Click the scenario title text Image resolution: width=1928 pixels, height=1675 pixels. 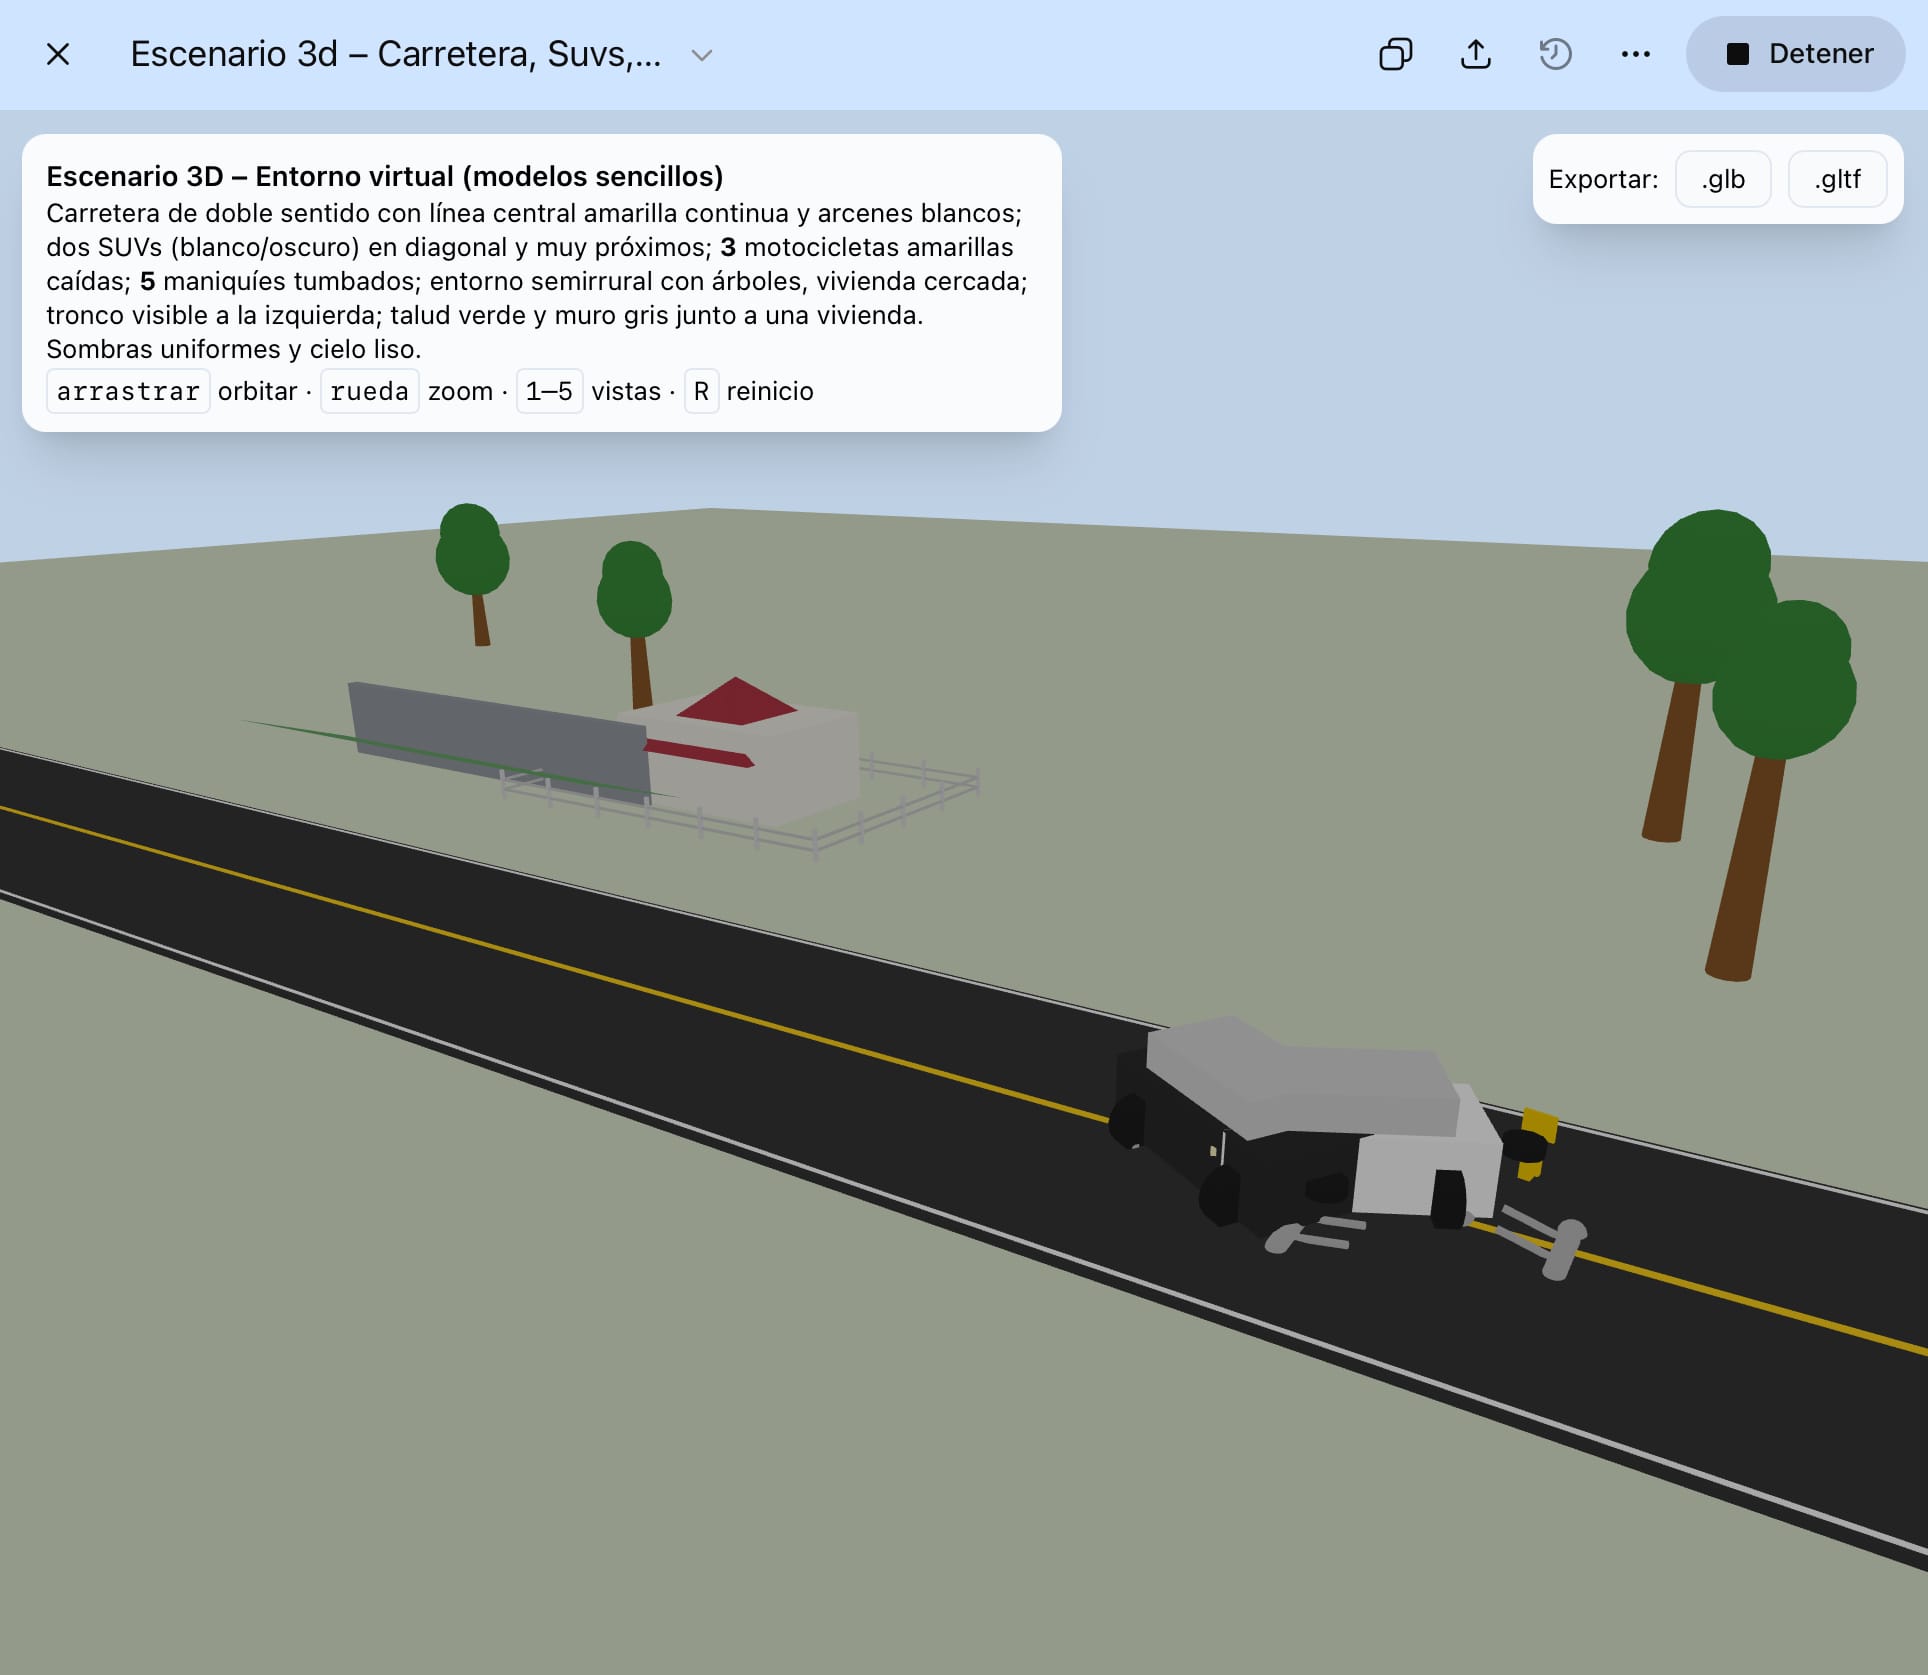(396, 54)
